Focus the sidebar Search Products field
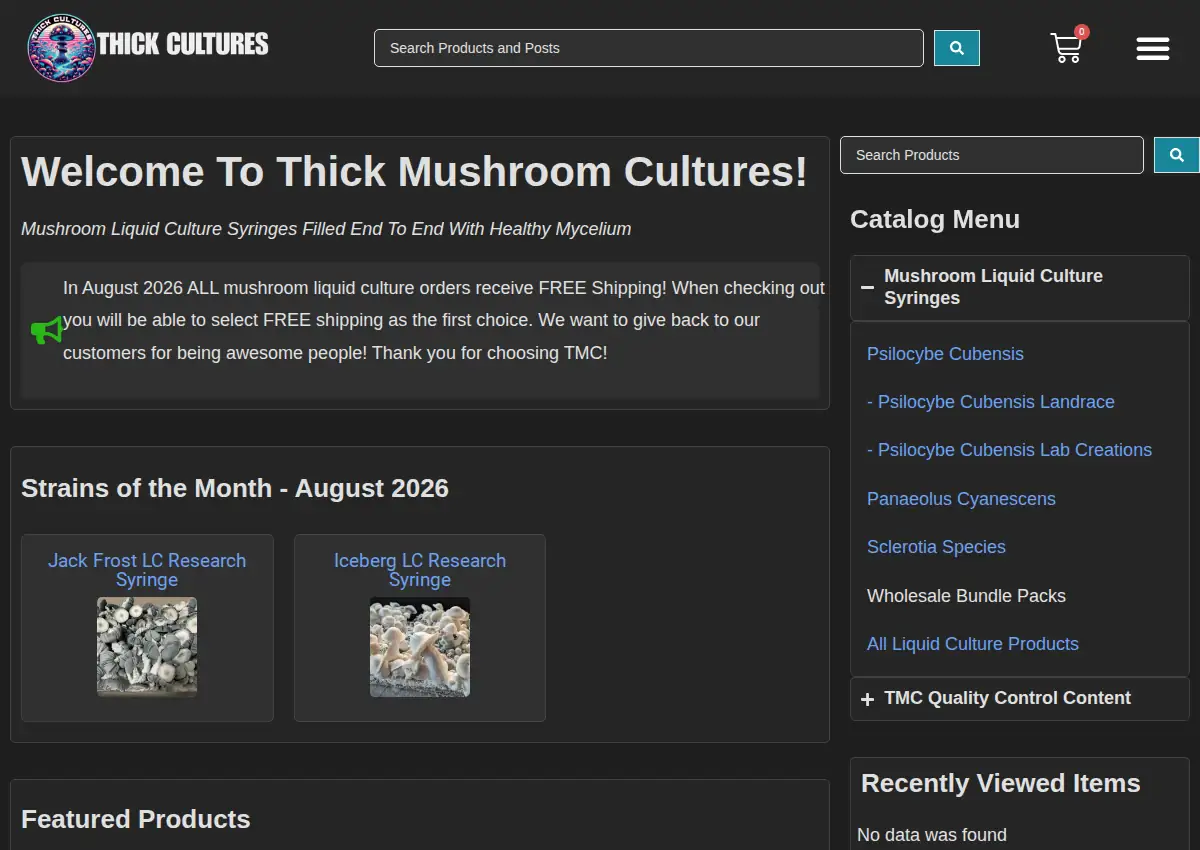 (x=991, y=155)
